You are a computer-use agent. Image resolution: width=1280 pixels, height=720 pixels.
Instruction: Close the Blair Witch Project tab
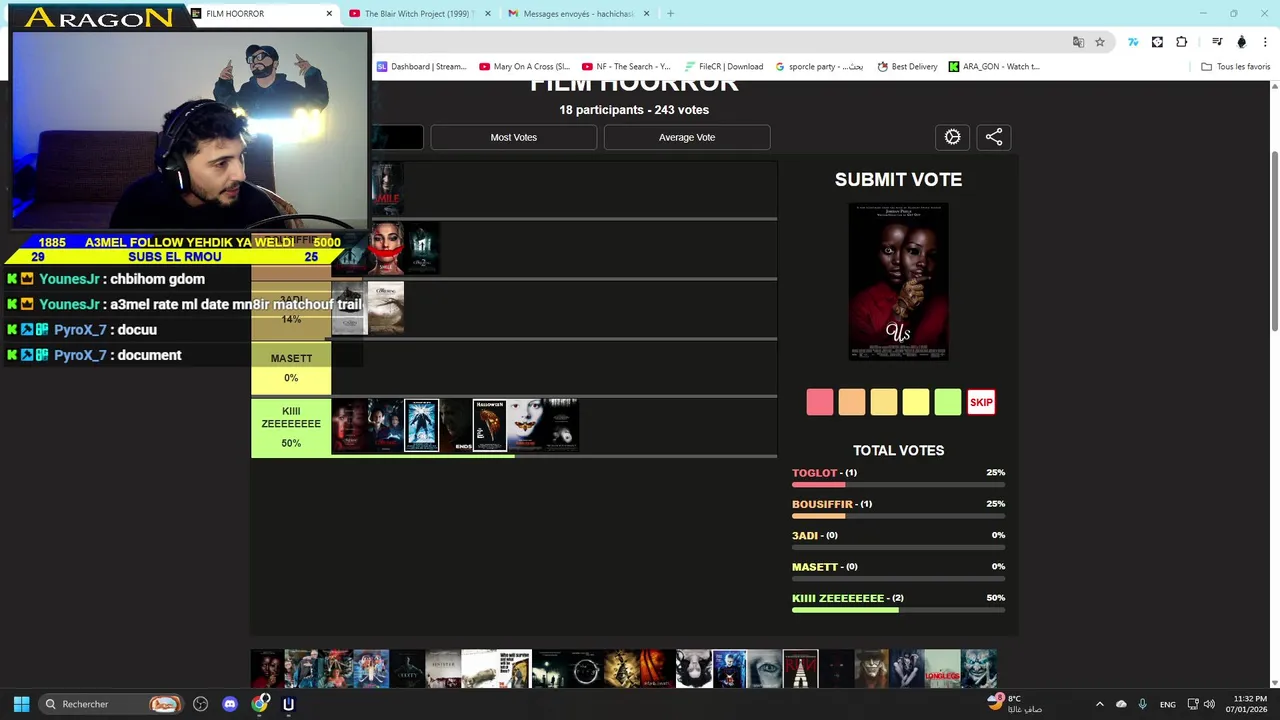488,14
